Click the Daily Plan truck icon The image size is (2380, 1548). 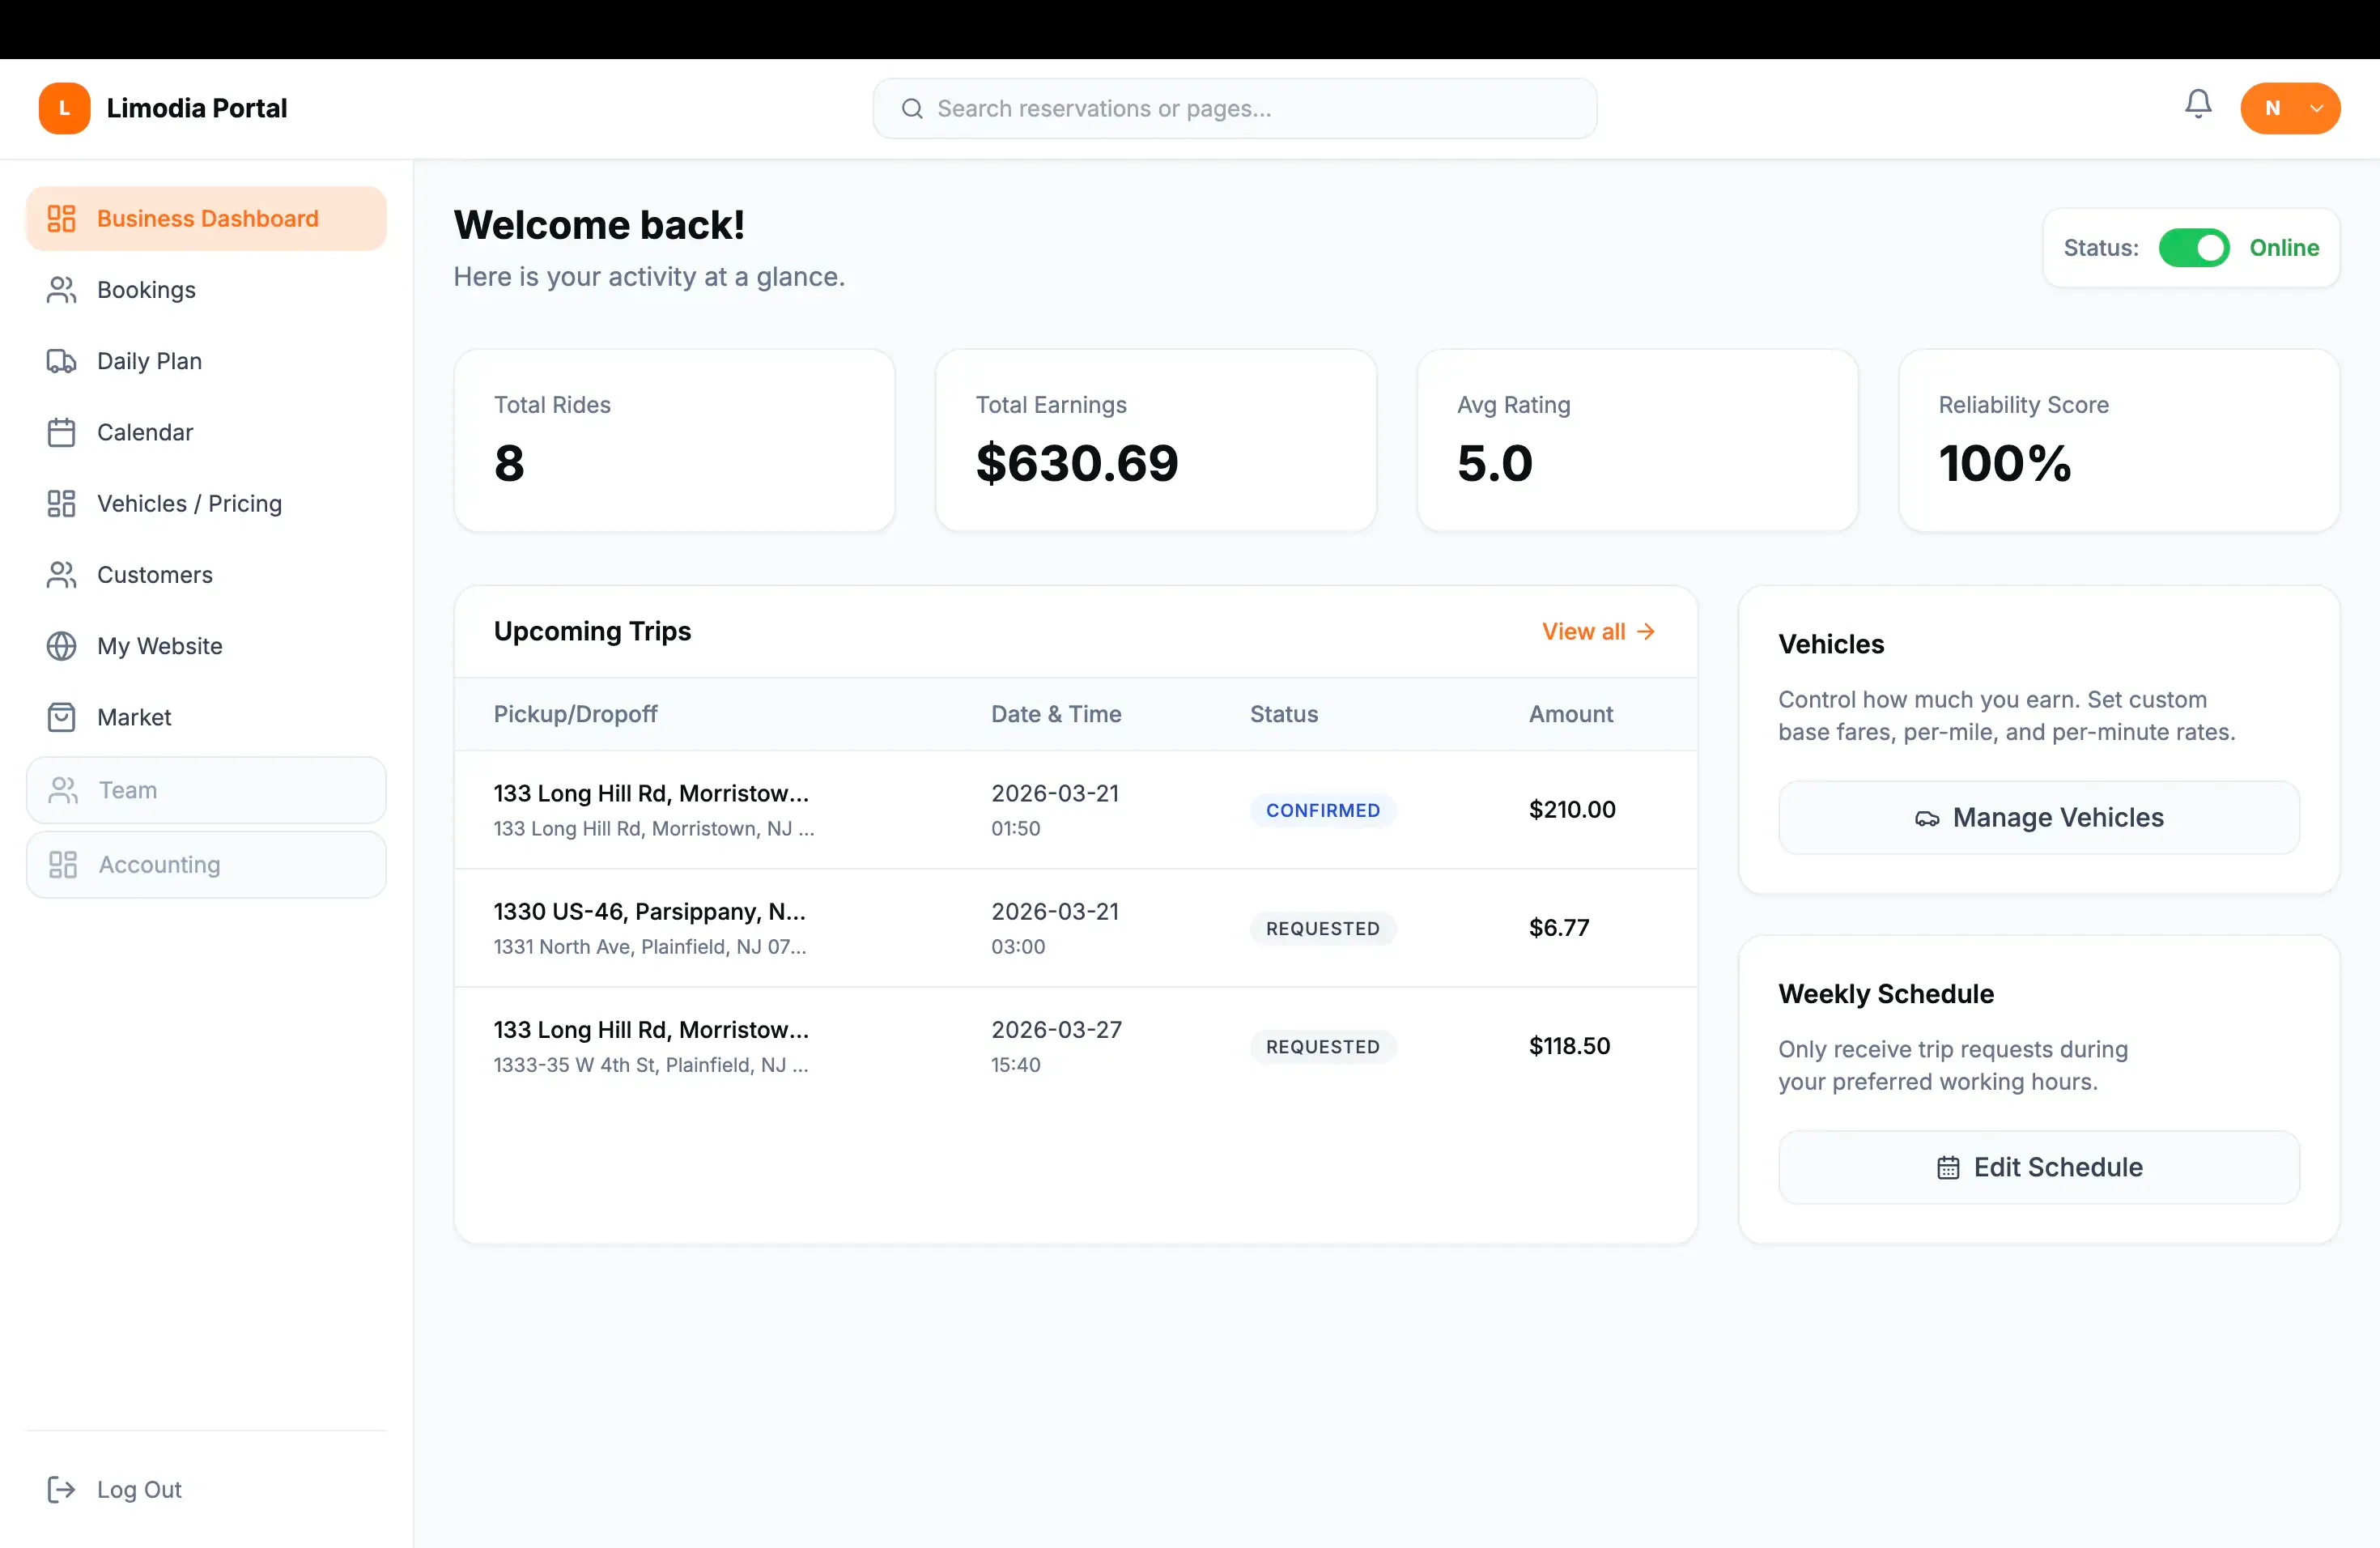pyautogui.click(x=61, y=361)
